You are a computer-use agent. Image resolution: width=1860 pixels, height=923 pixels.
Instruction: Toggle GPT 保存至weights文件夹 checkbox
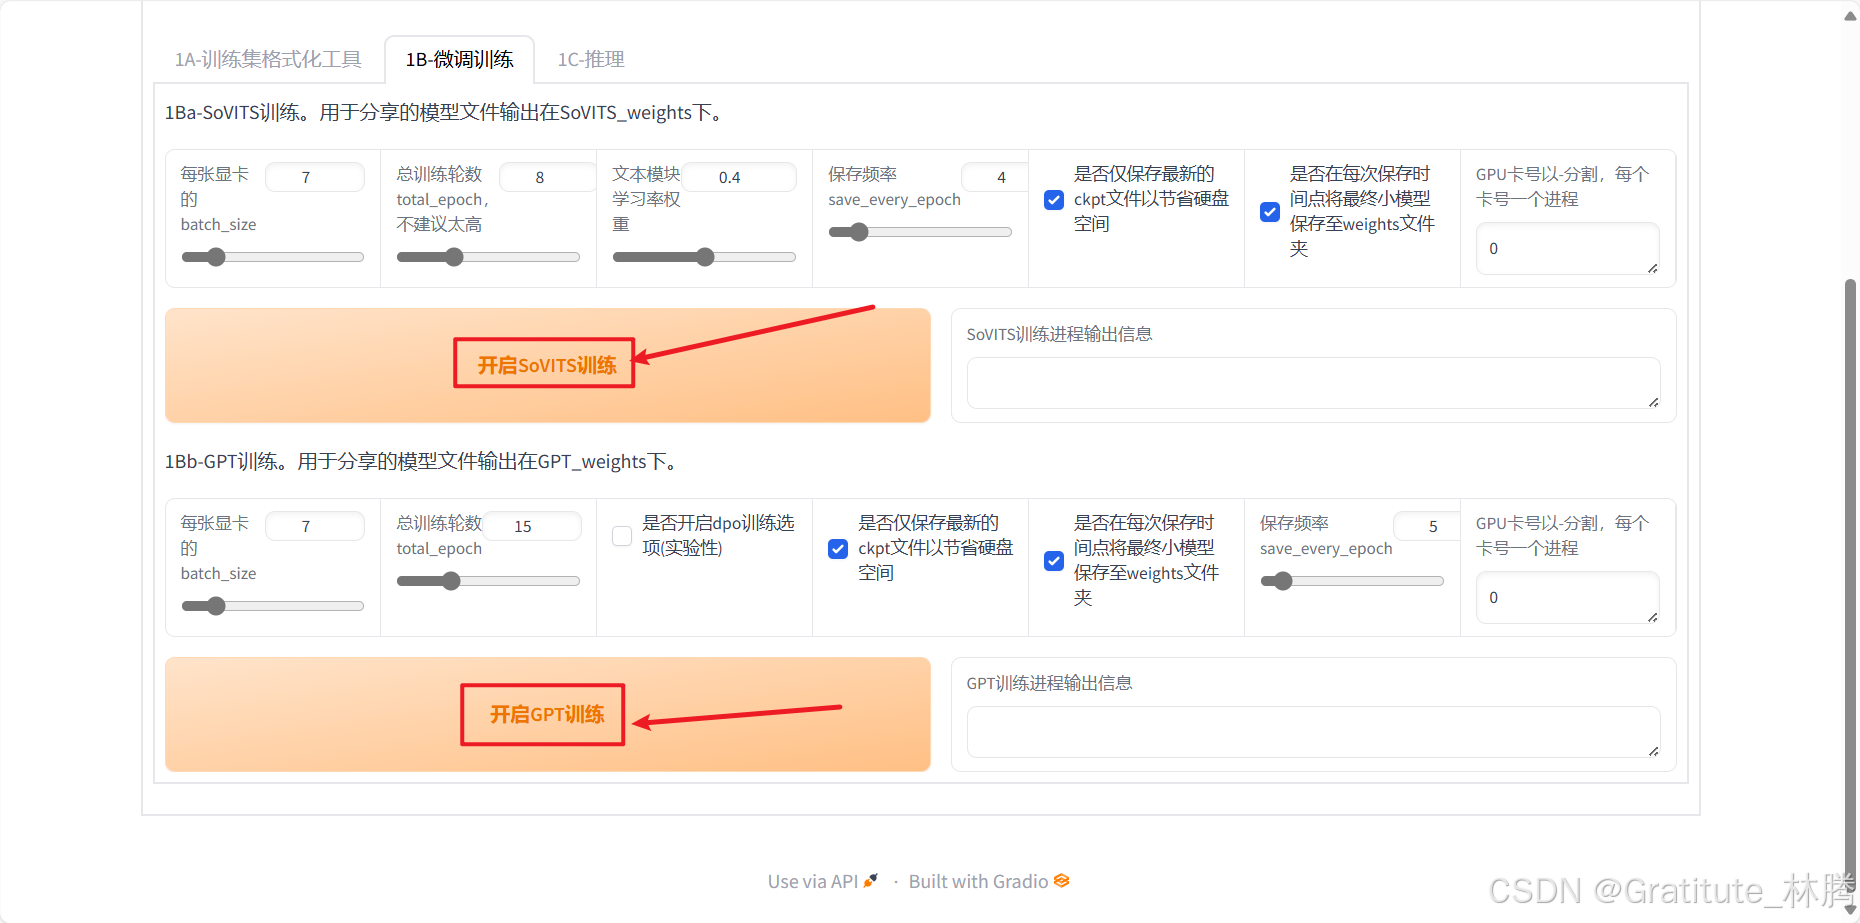tap(1054, 560)
